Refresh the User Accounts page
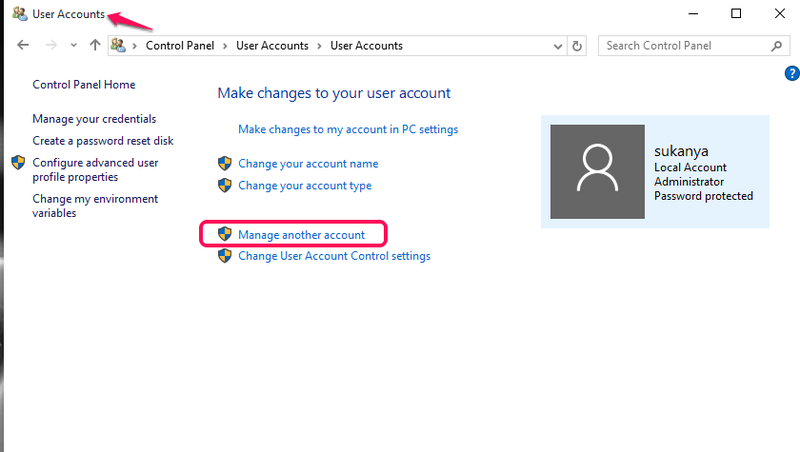The width and height of the screenshot is (800, 452). tap(577, 46)
